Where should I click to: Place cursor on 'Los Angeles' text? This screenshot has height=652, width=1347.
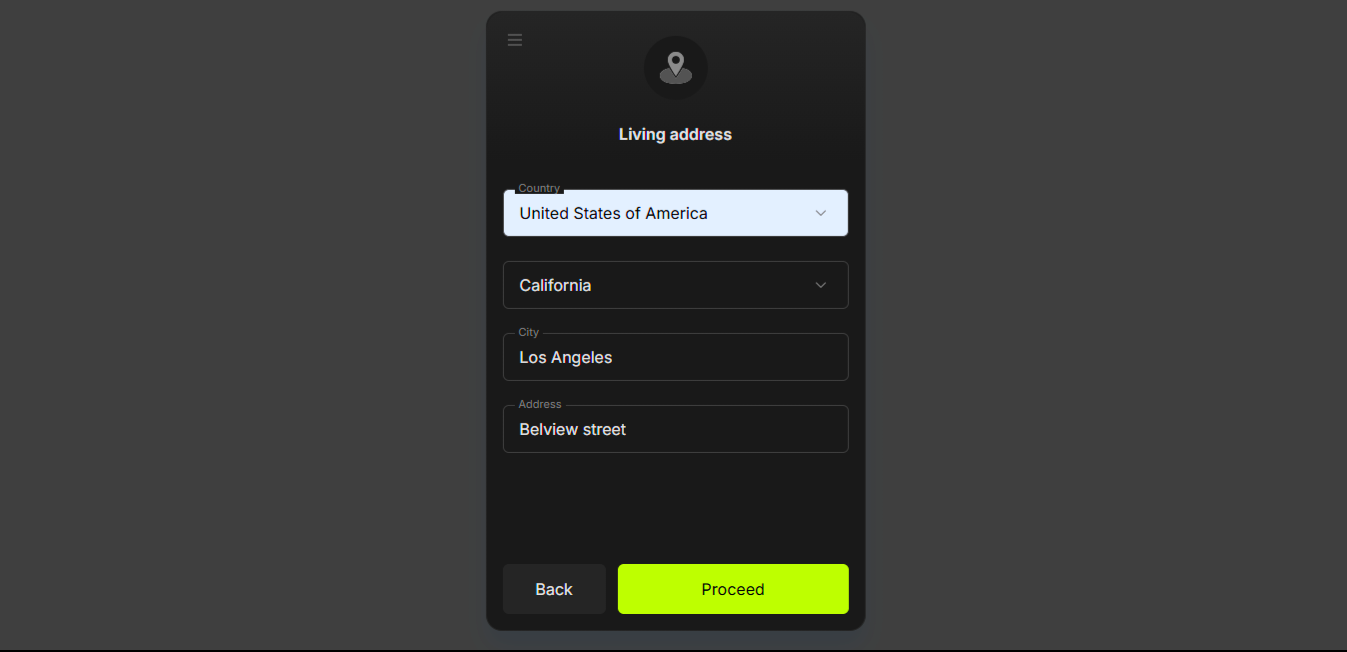(566, 357)
